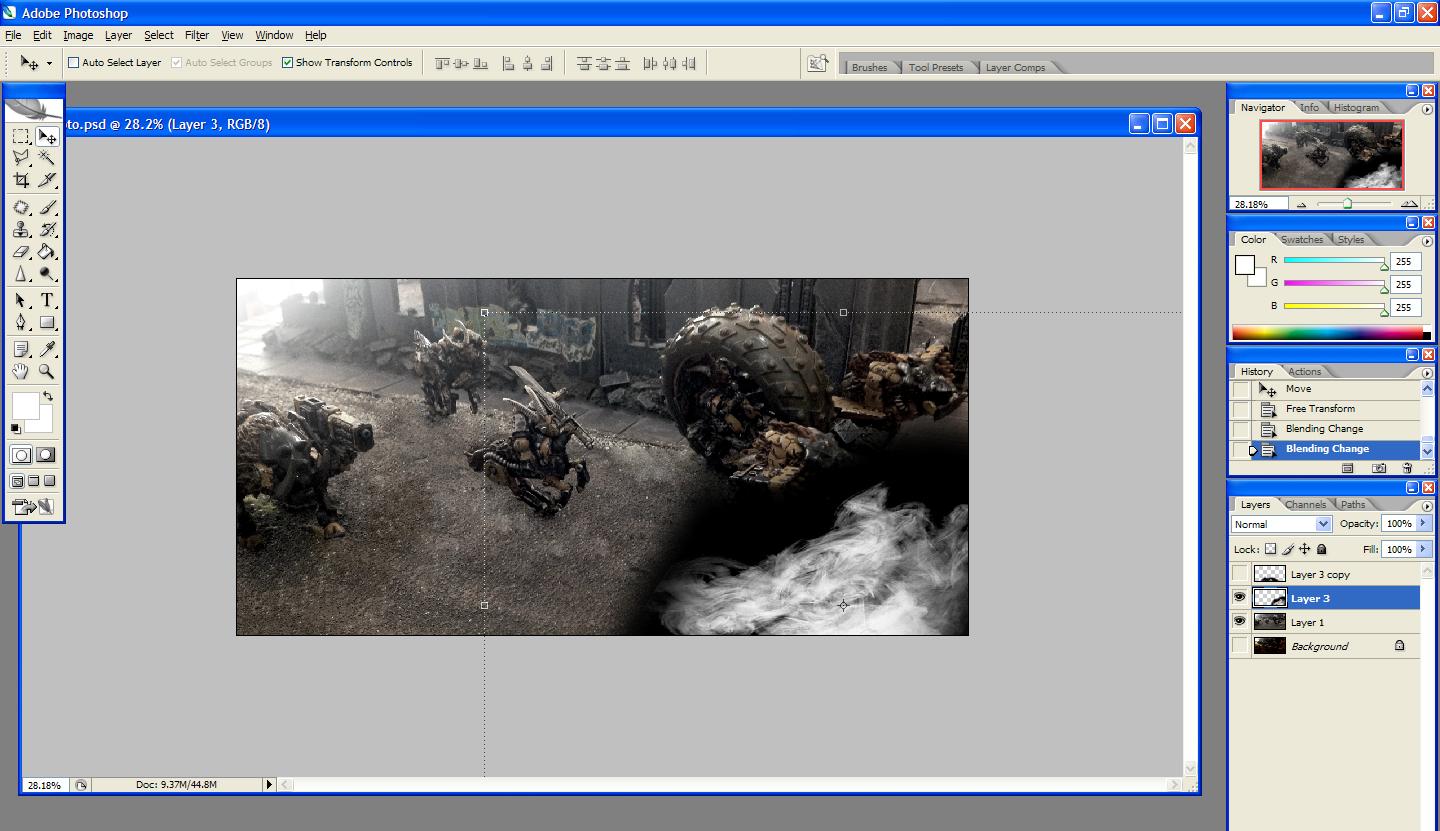Select the Eraser tool
Viewport: 1440px width, 831px height.
(x=21, y=252)
